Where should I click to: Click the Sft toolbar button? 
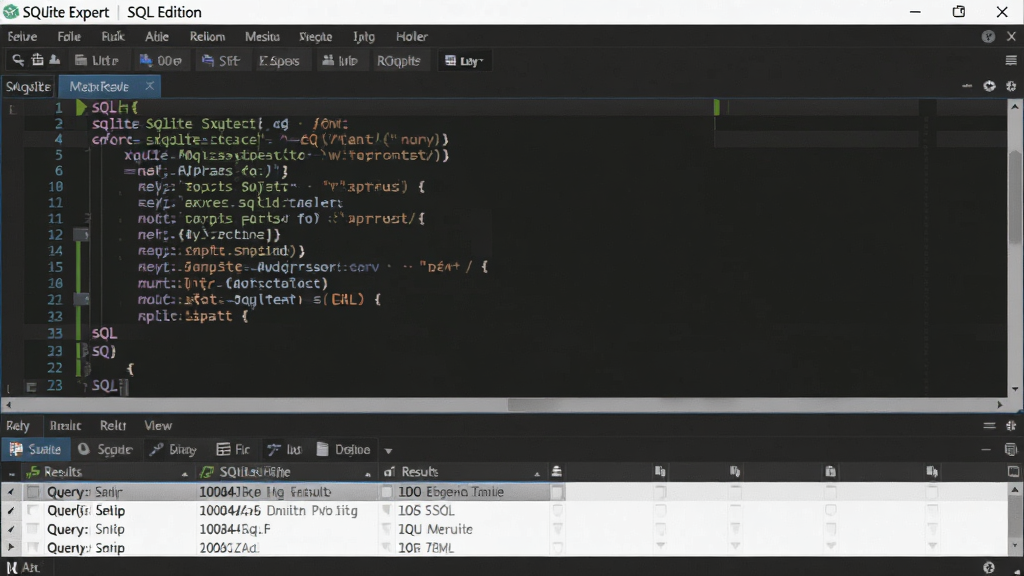click(221, 61)
